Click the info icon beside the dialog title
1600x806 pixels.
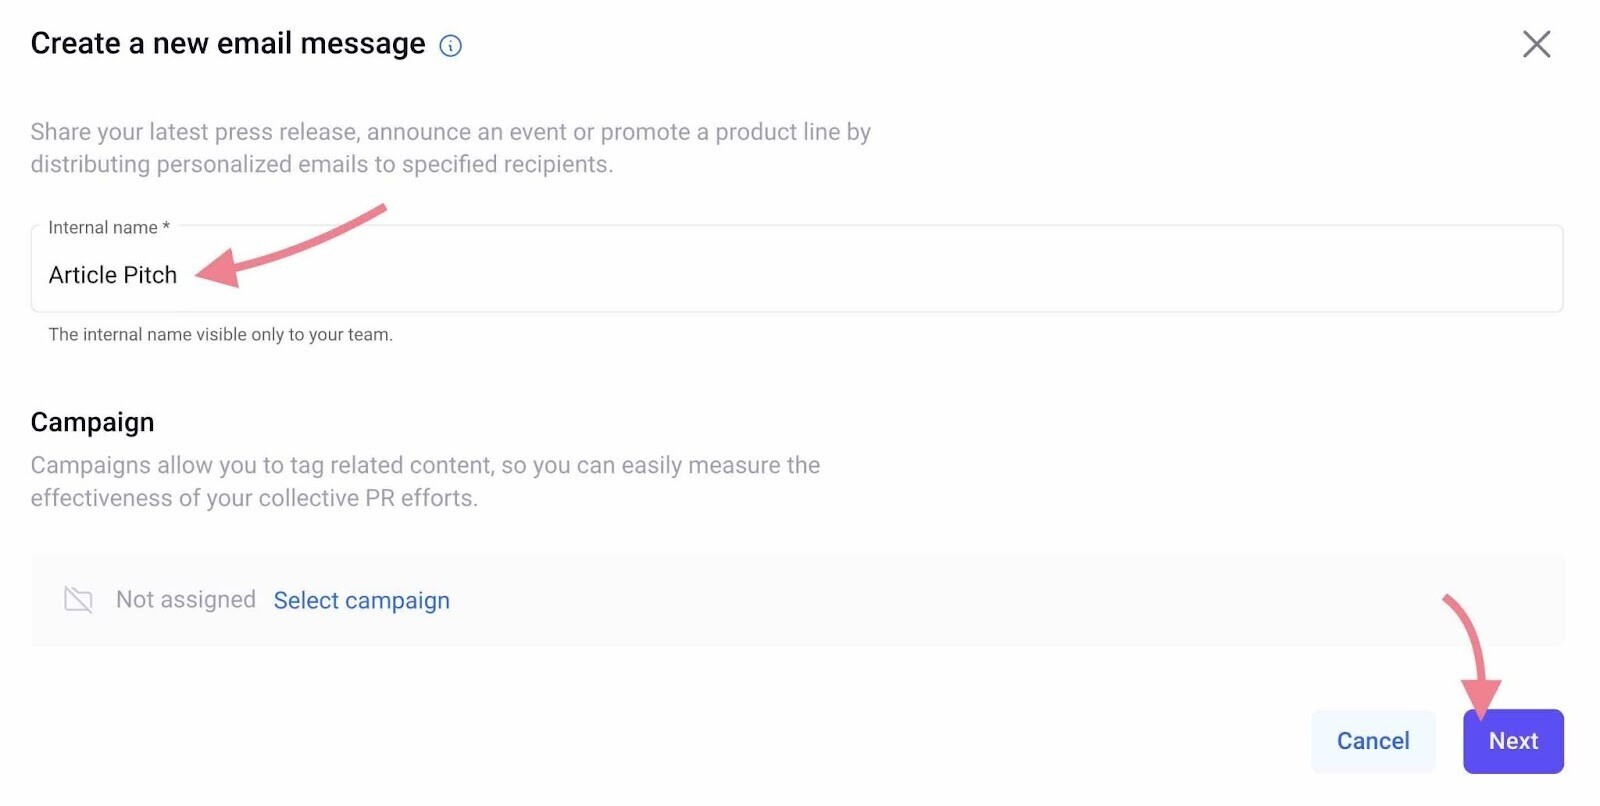point(451,46)
